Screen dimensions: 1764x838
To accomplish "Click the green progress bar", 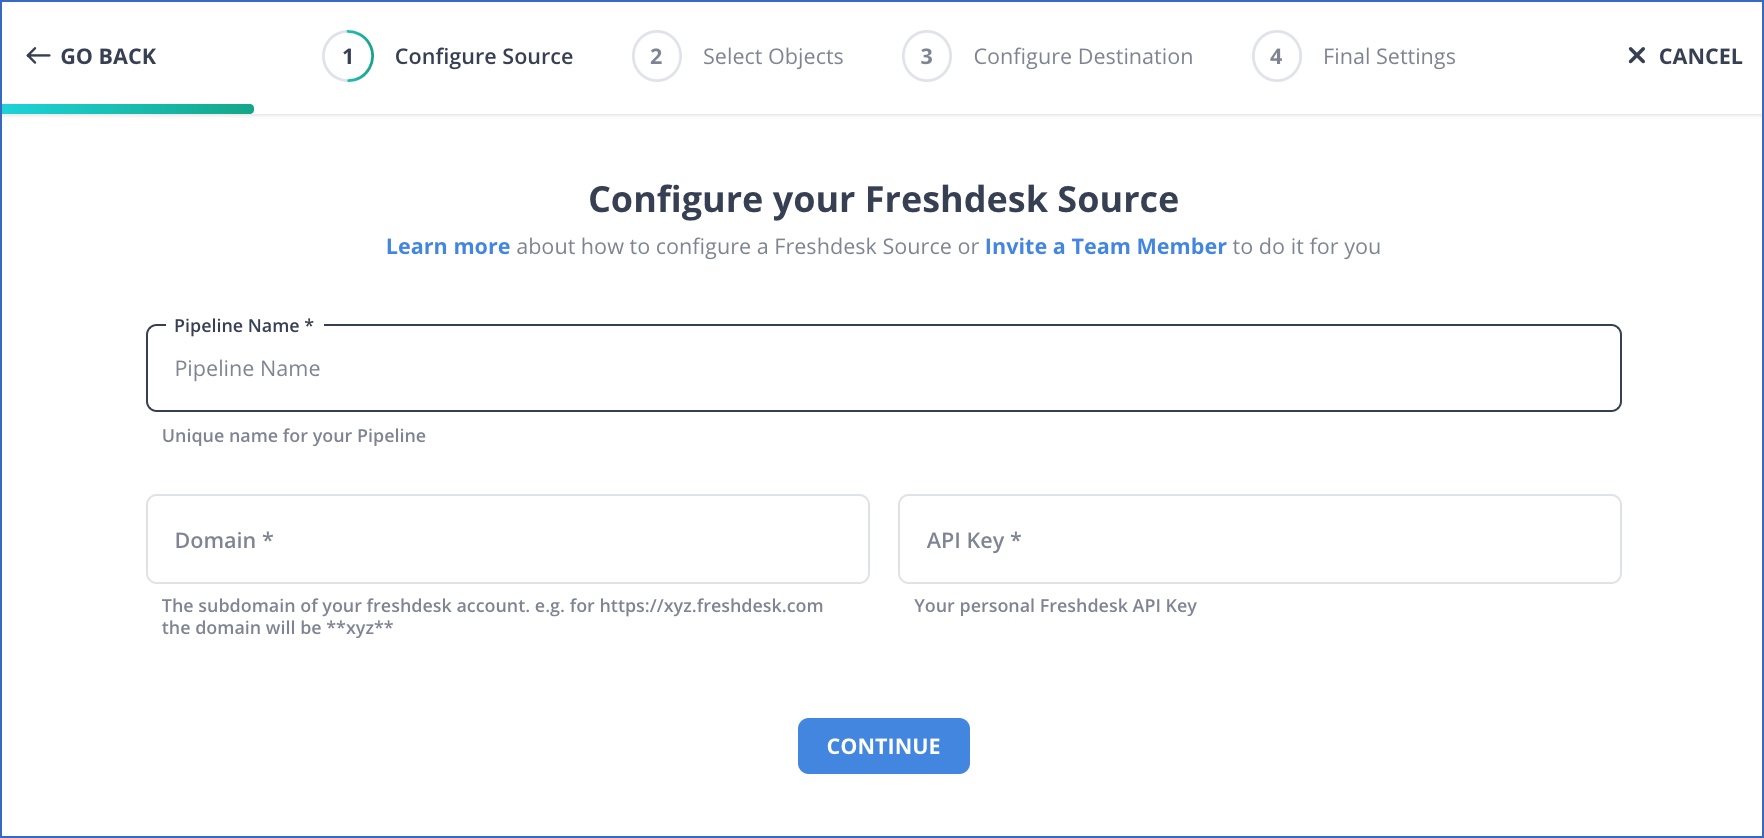I will pos(127,109).
